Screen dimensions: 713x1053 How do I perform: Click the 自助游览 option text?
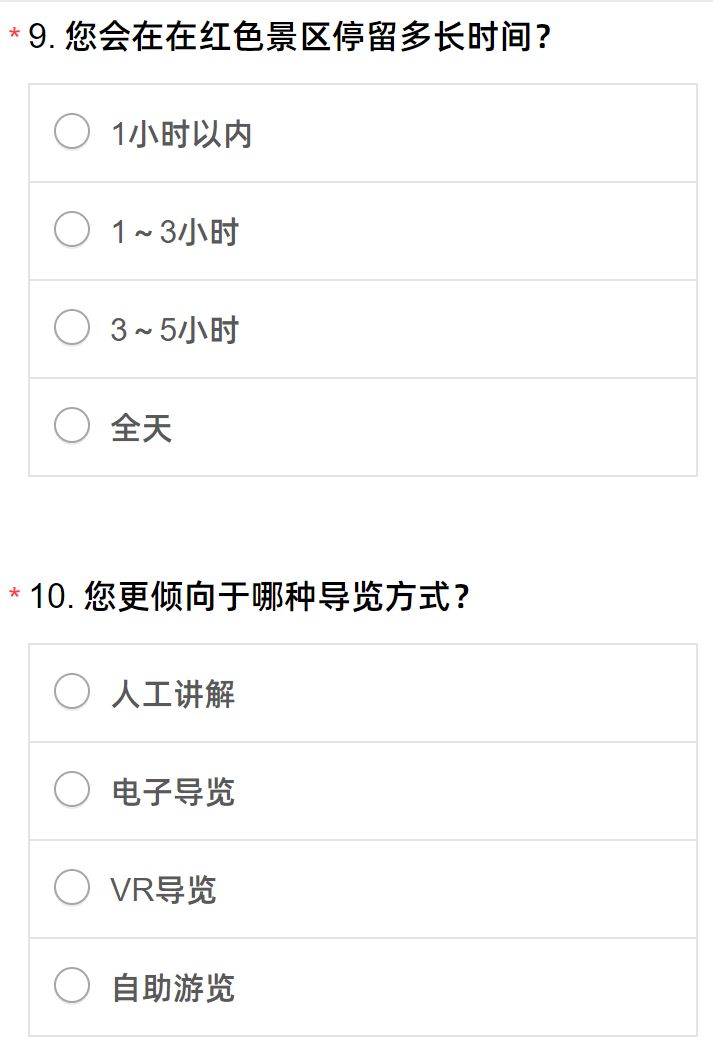tap(173, 988)
